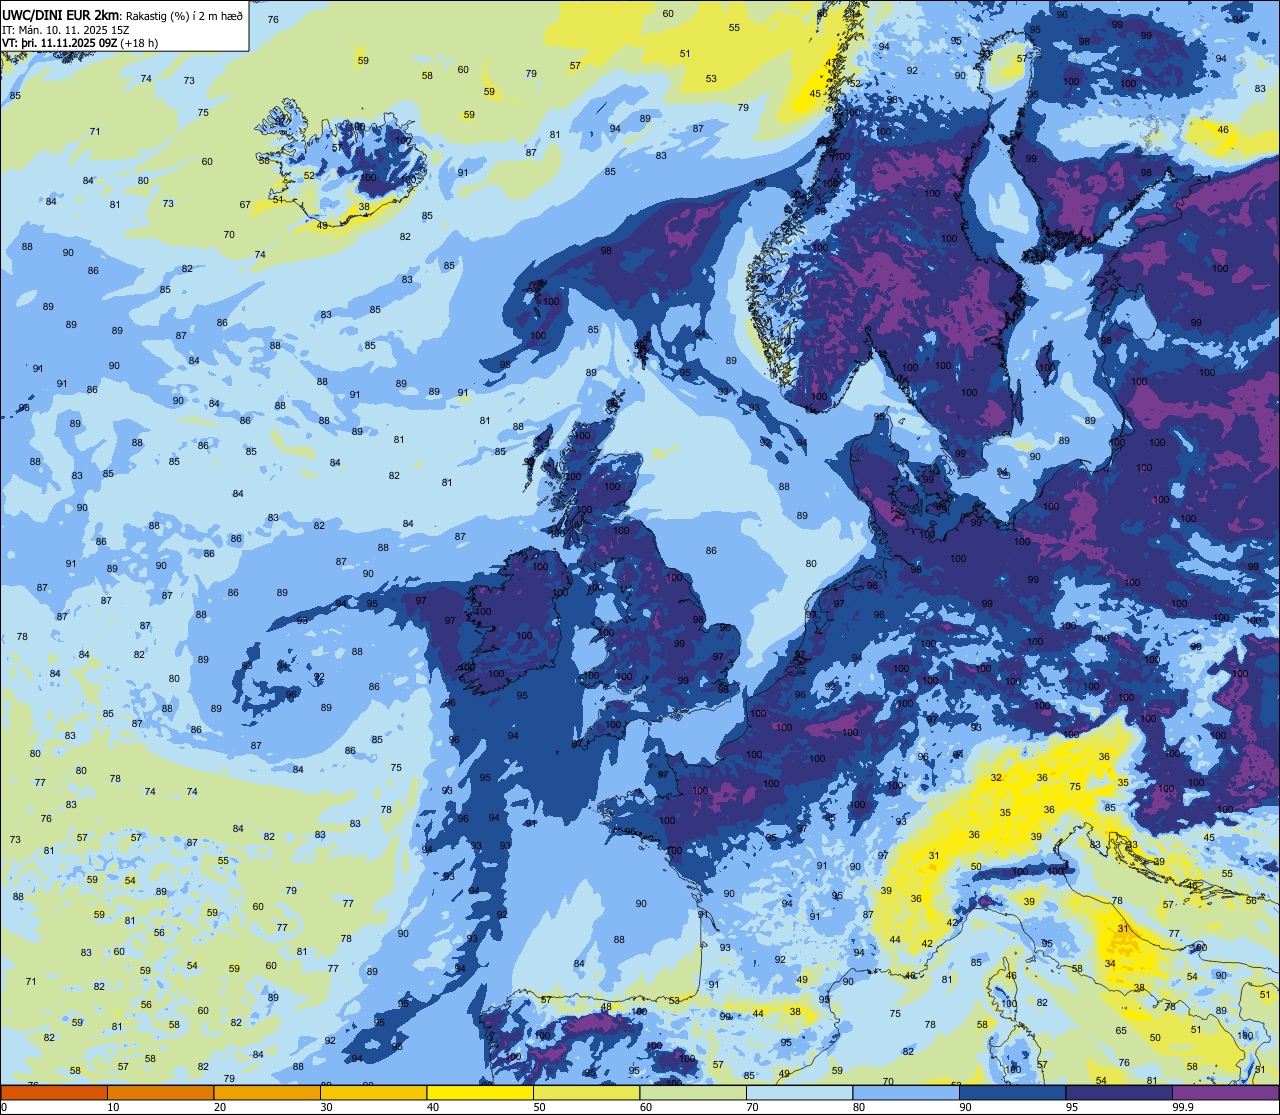Click the legend tick label '60'
1280x1115 pixels.
pyautogui.click(x=646, y=1107)
